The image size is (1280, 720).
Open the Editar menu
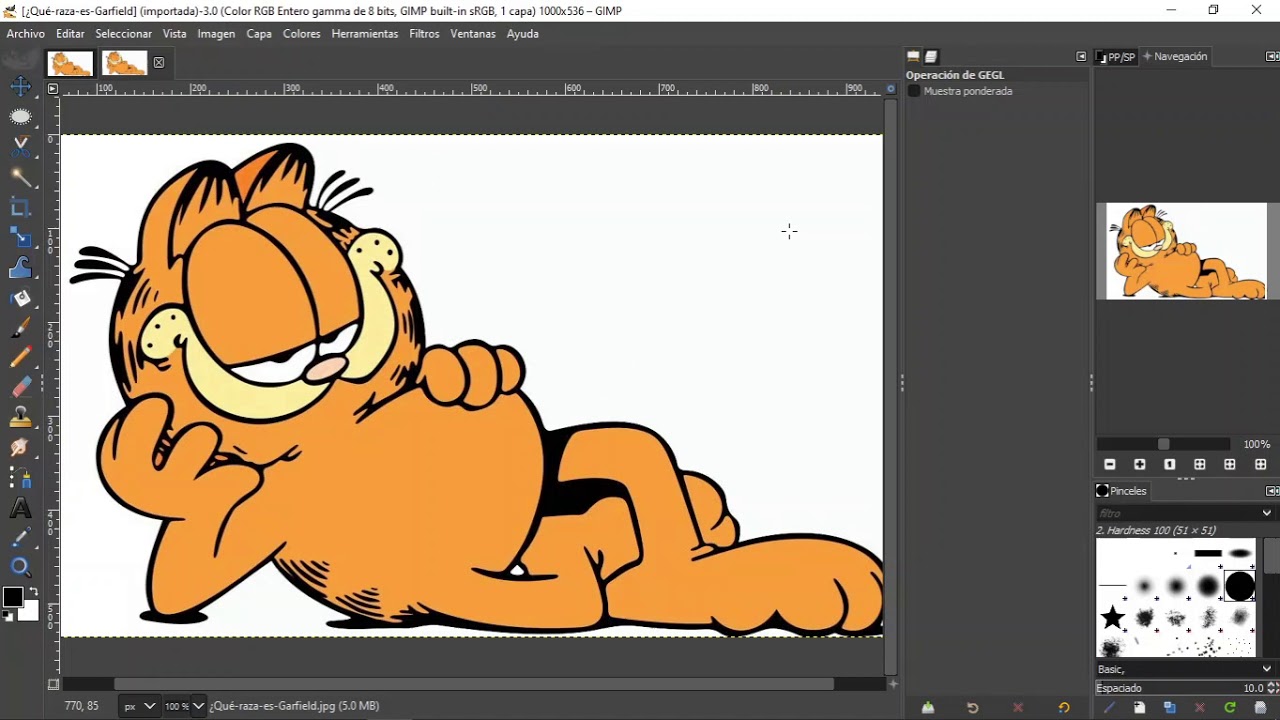(70, 33)
